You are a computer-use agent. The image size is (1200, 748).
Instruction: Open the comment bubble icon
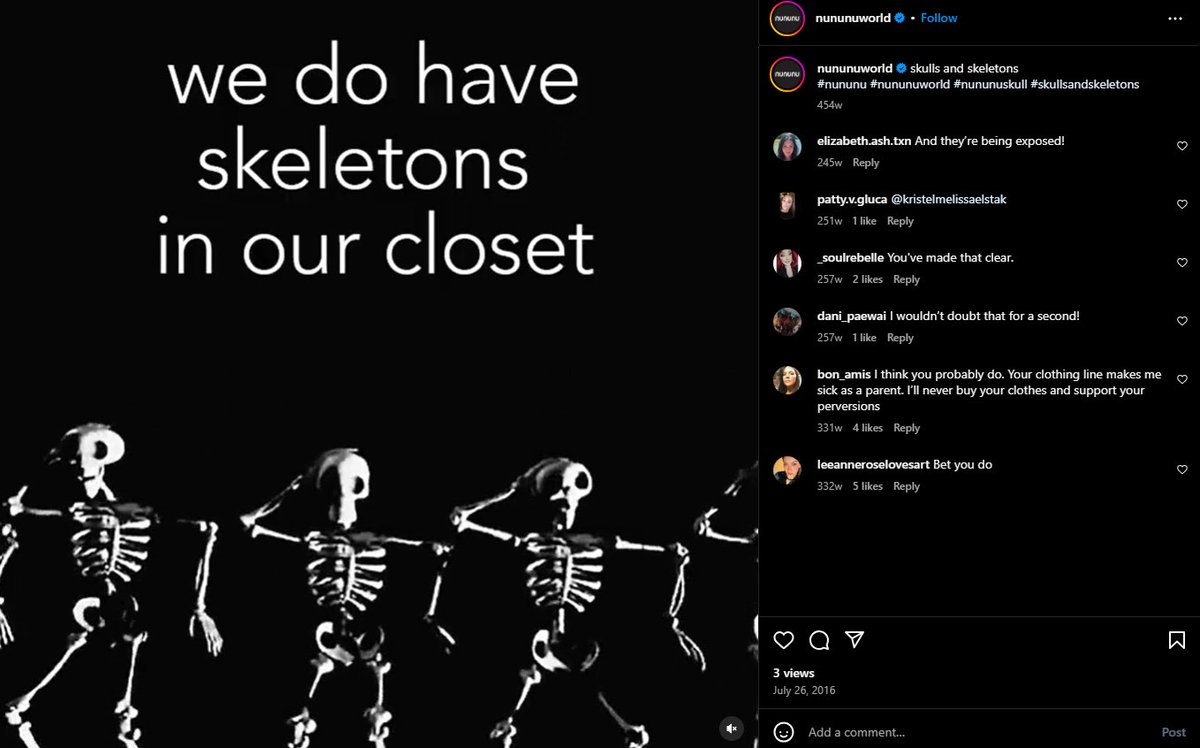[x=819, y=640]
